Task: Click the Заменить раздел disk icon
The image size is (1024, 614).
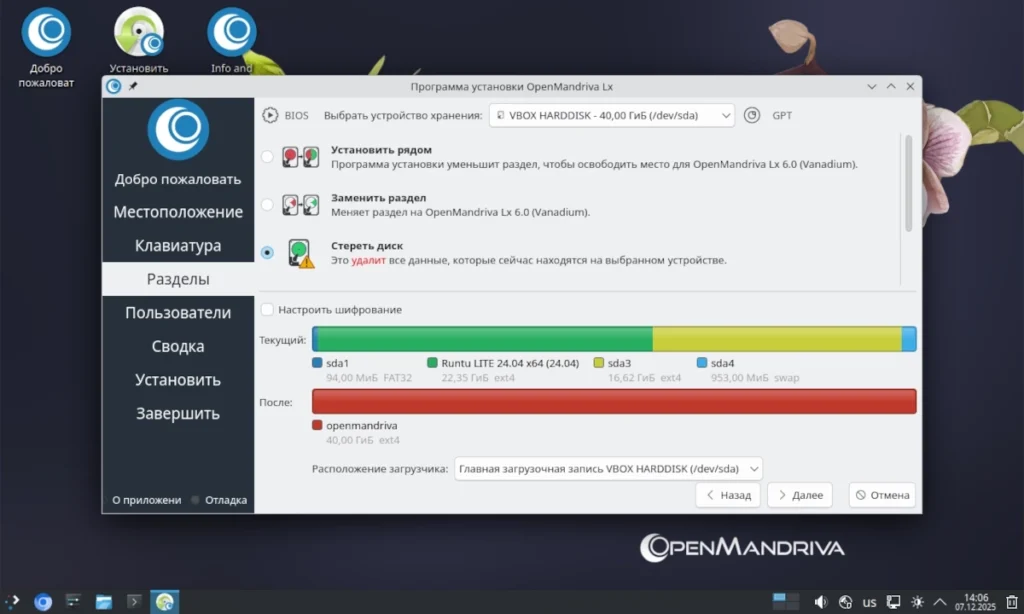Action: (300, 205)
